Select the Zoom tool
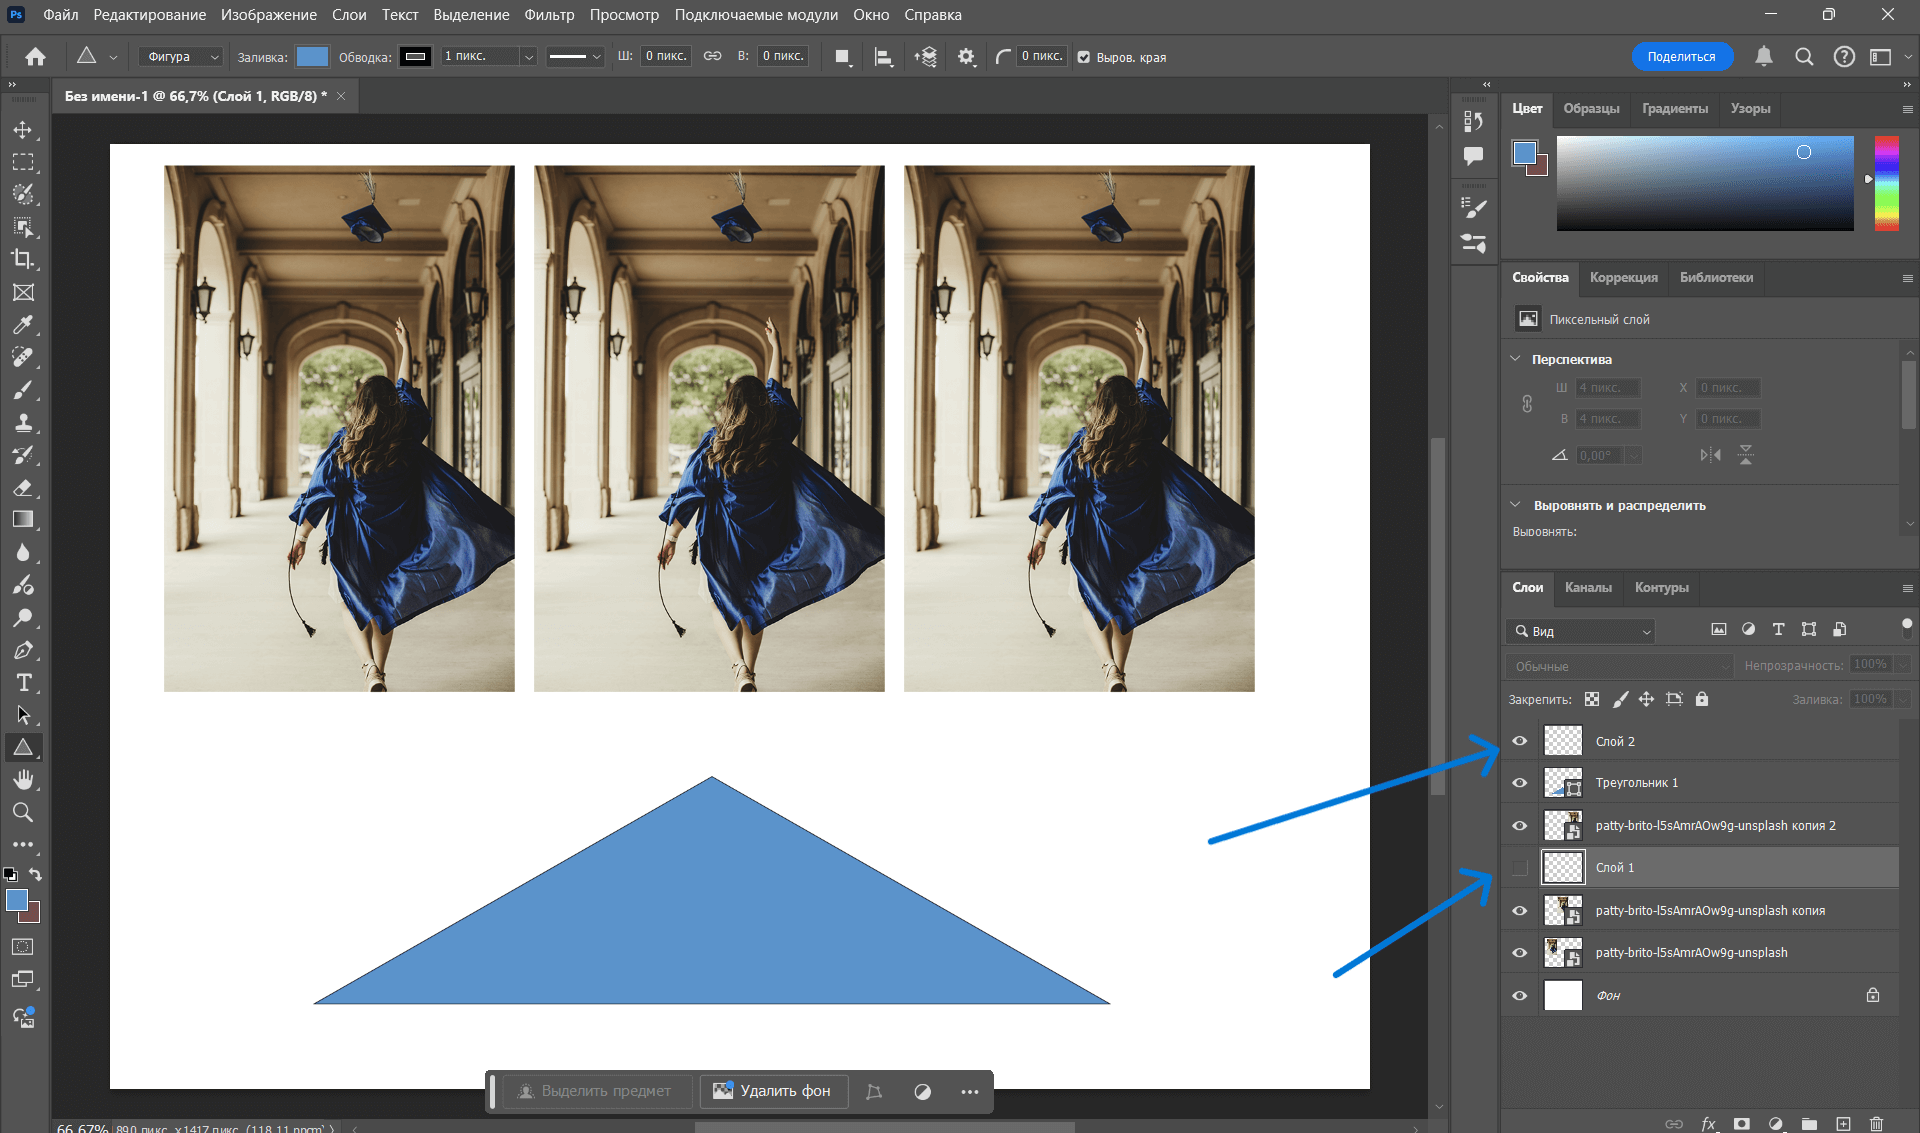 (23, 812)
